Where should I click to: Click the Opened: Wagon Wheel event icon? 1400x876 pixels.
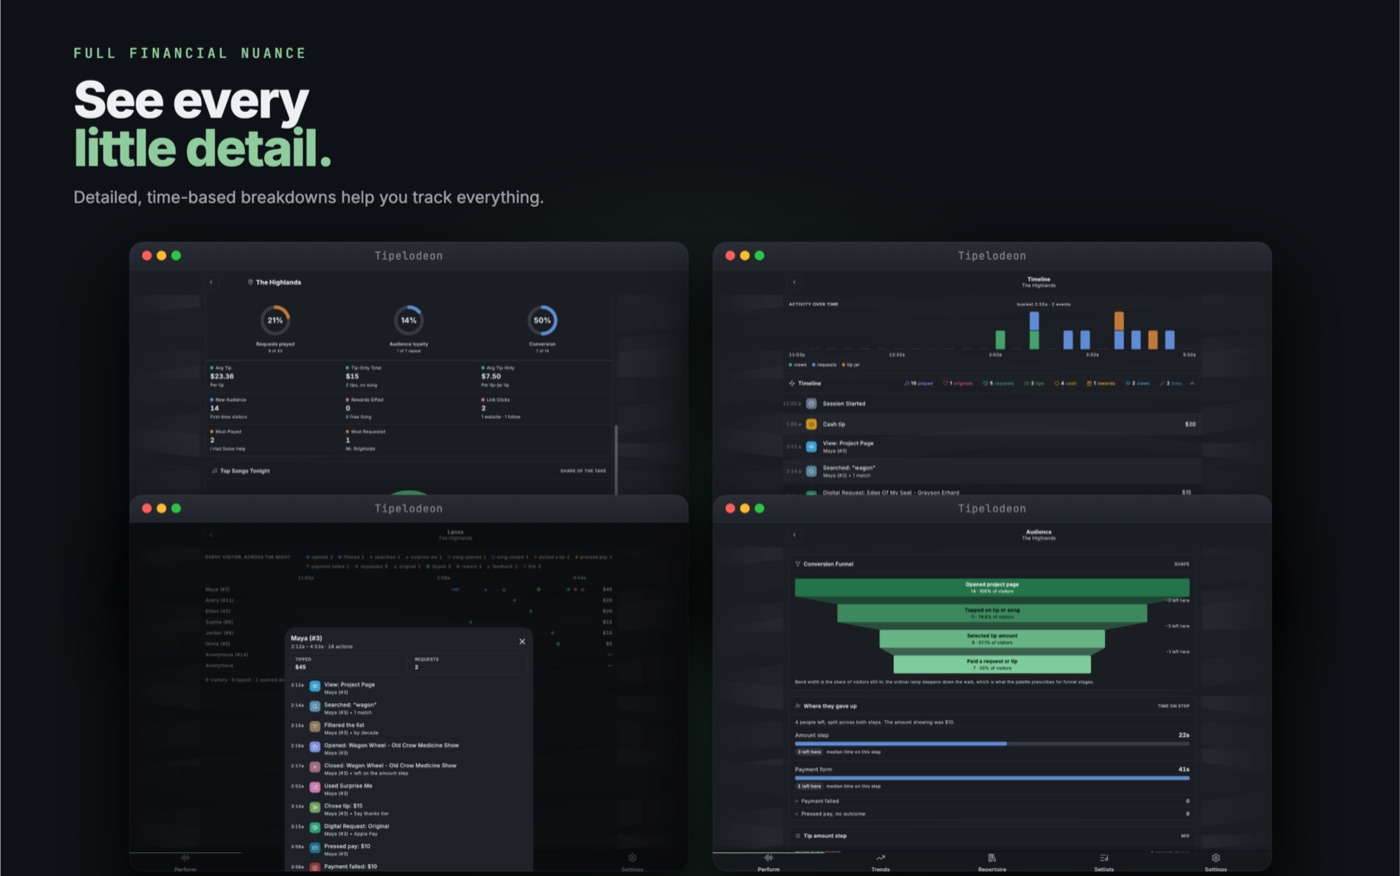coord(314,747)
